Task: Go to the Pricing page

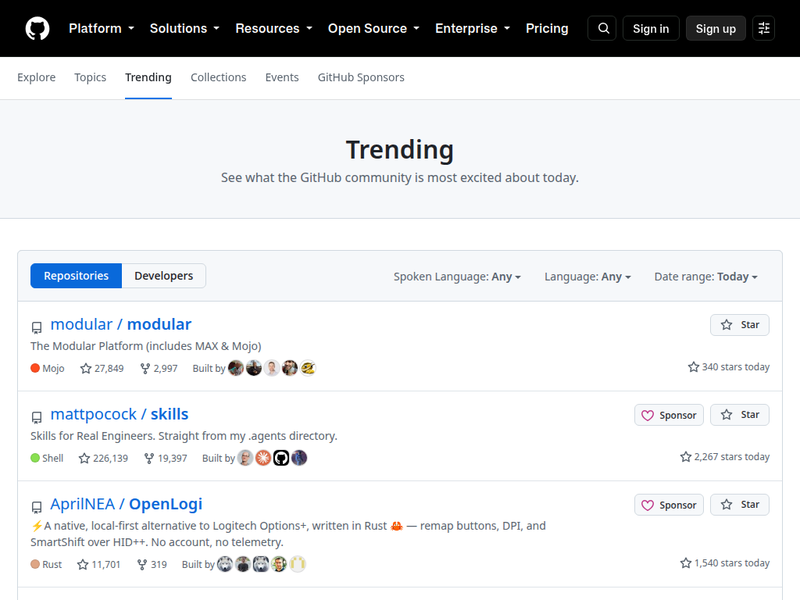Action: (547, 29)
